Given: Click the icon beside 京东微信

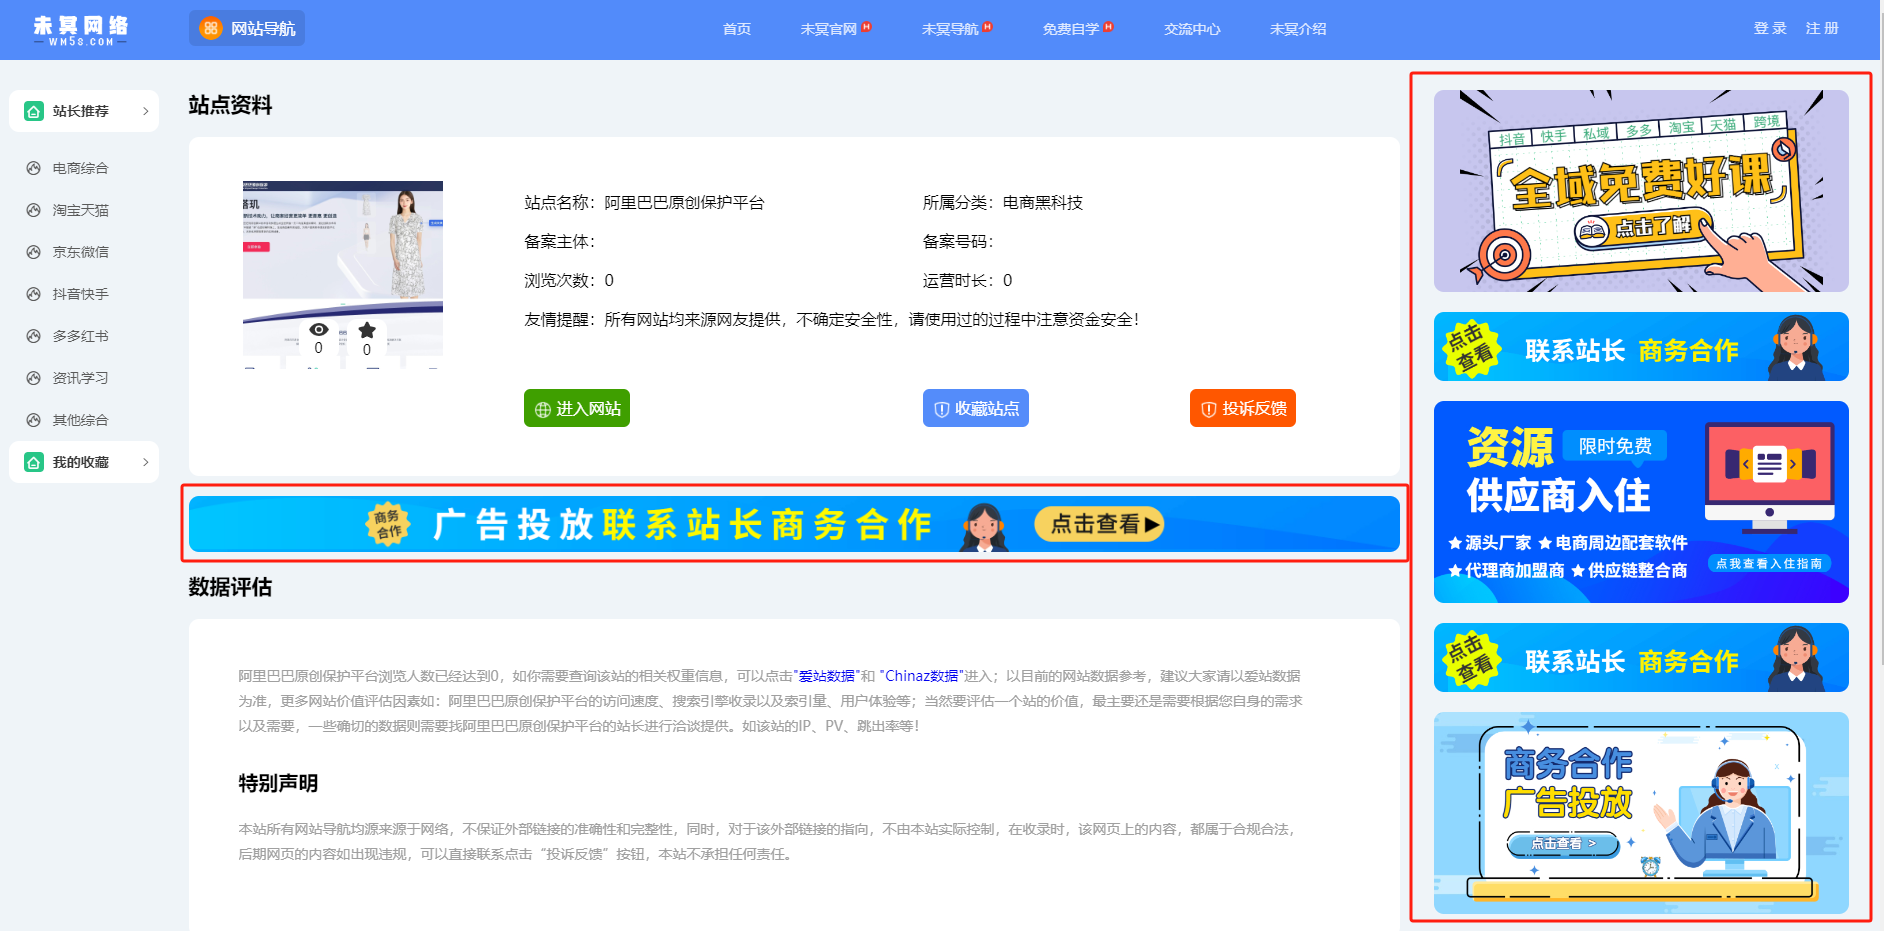Looking at the screenshot, I should [x=34, y=252].
